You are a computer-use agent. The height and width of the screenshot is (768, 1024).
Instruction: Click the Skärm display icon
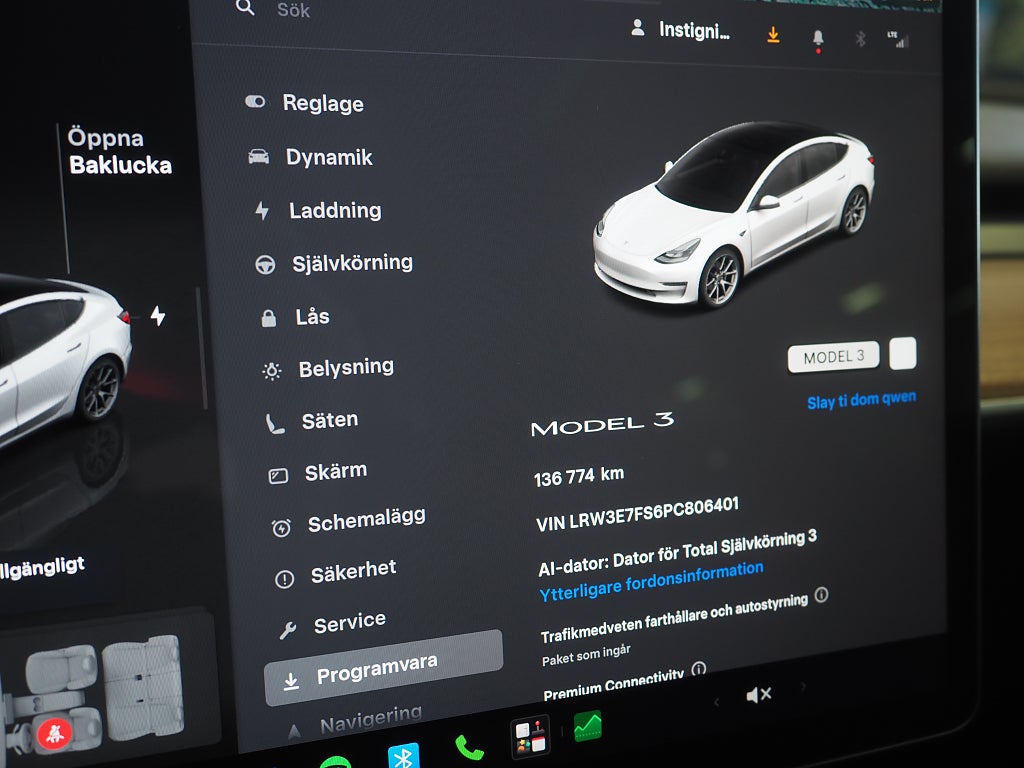[x=278, y=476]
